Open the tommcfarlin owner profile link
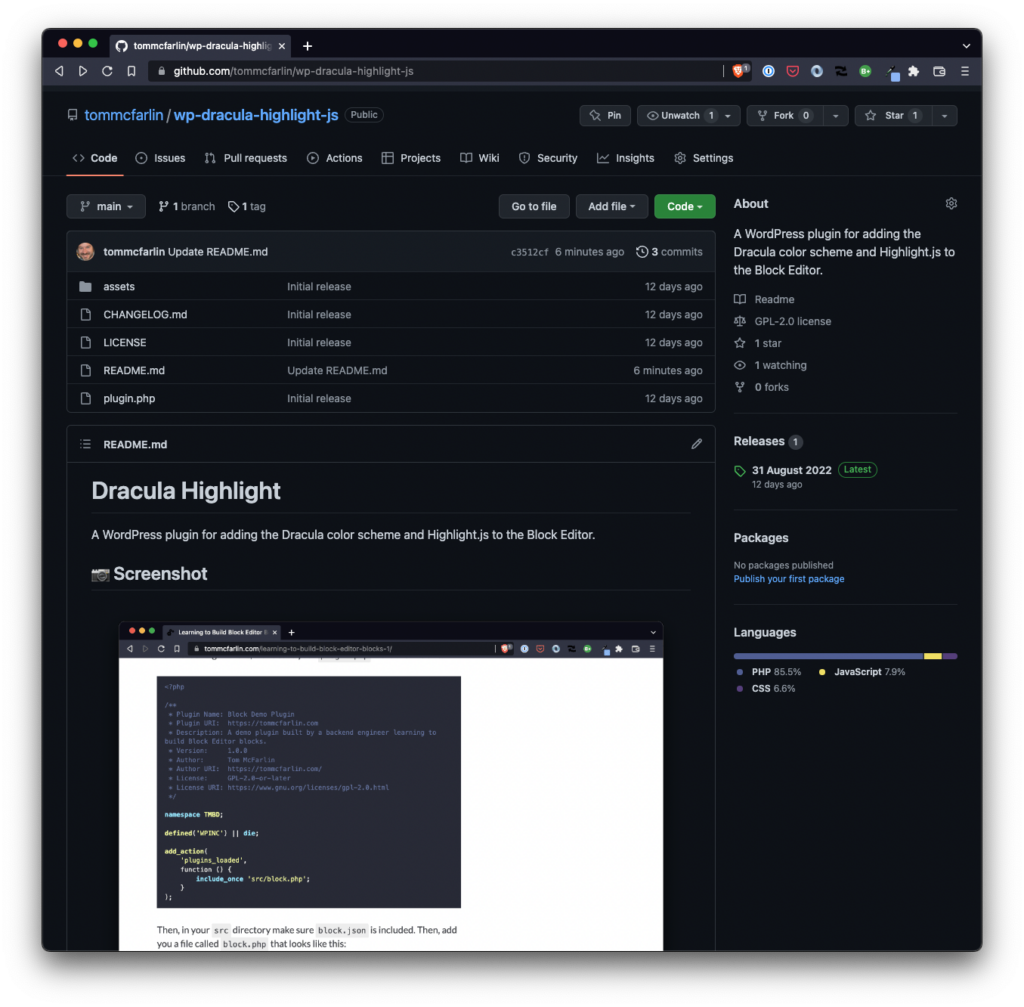This screenshot has width=1024, height=1007. [x=123, y=115]
